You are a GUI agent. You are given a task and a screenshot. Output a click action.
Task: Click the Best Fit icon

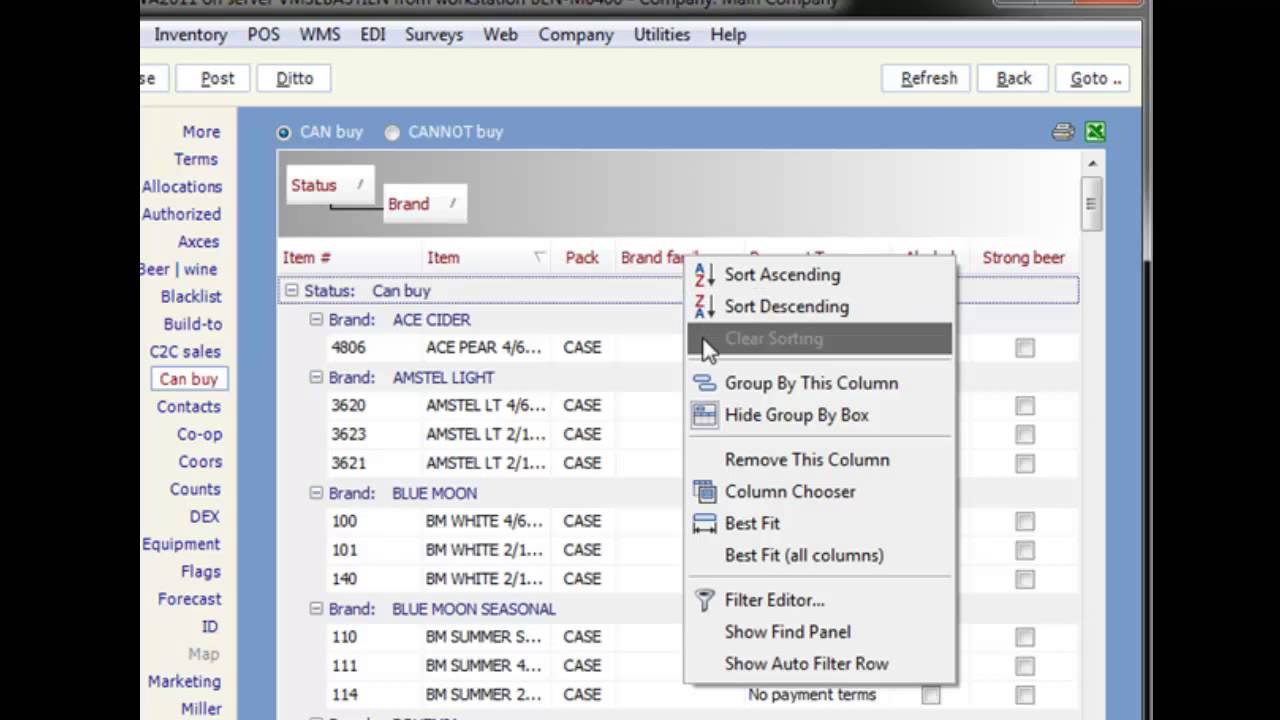pos(705,523)
